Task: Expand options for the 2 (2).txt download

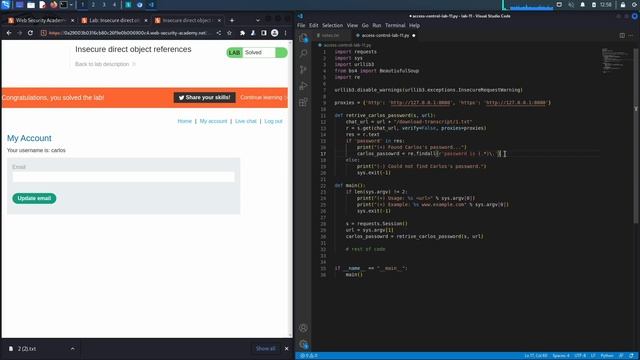Action: pos(72,349)
